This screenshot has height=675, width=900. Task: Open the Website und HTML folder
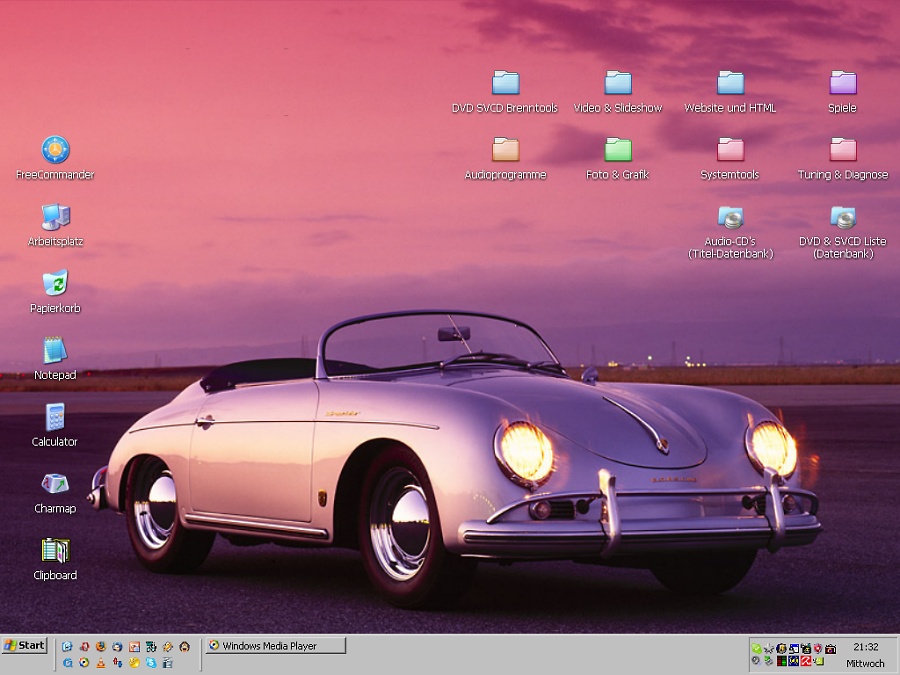[730, 92]
